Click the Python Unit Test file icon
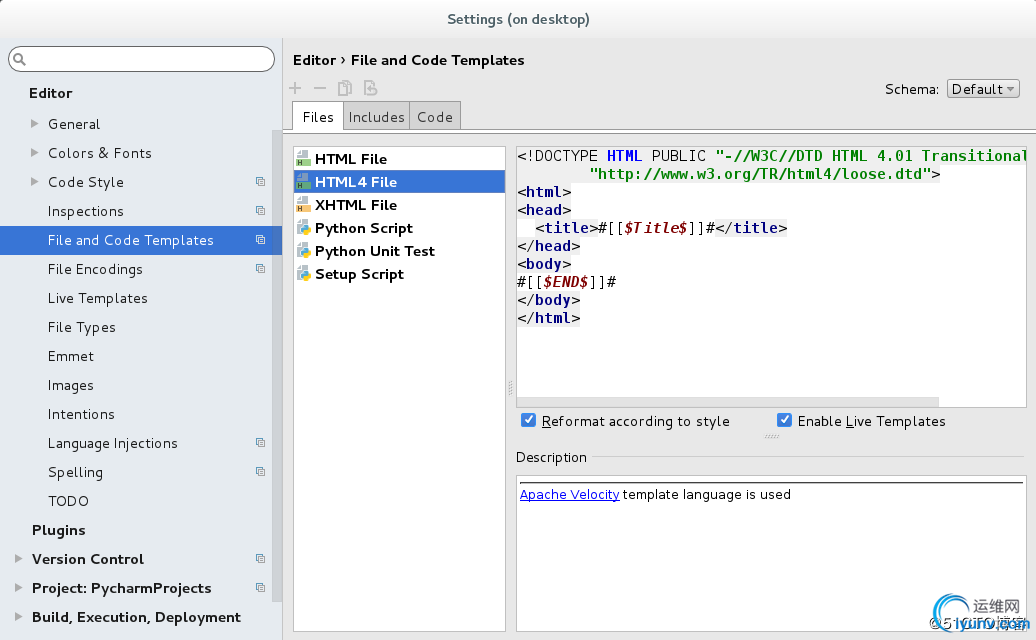1036x640 pixels. pyautogui.click(x=303, y=251)
